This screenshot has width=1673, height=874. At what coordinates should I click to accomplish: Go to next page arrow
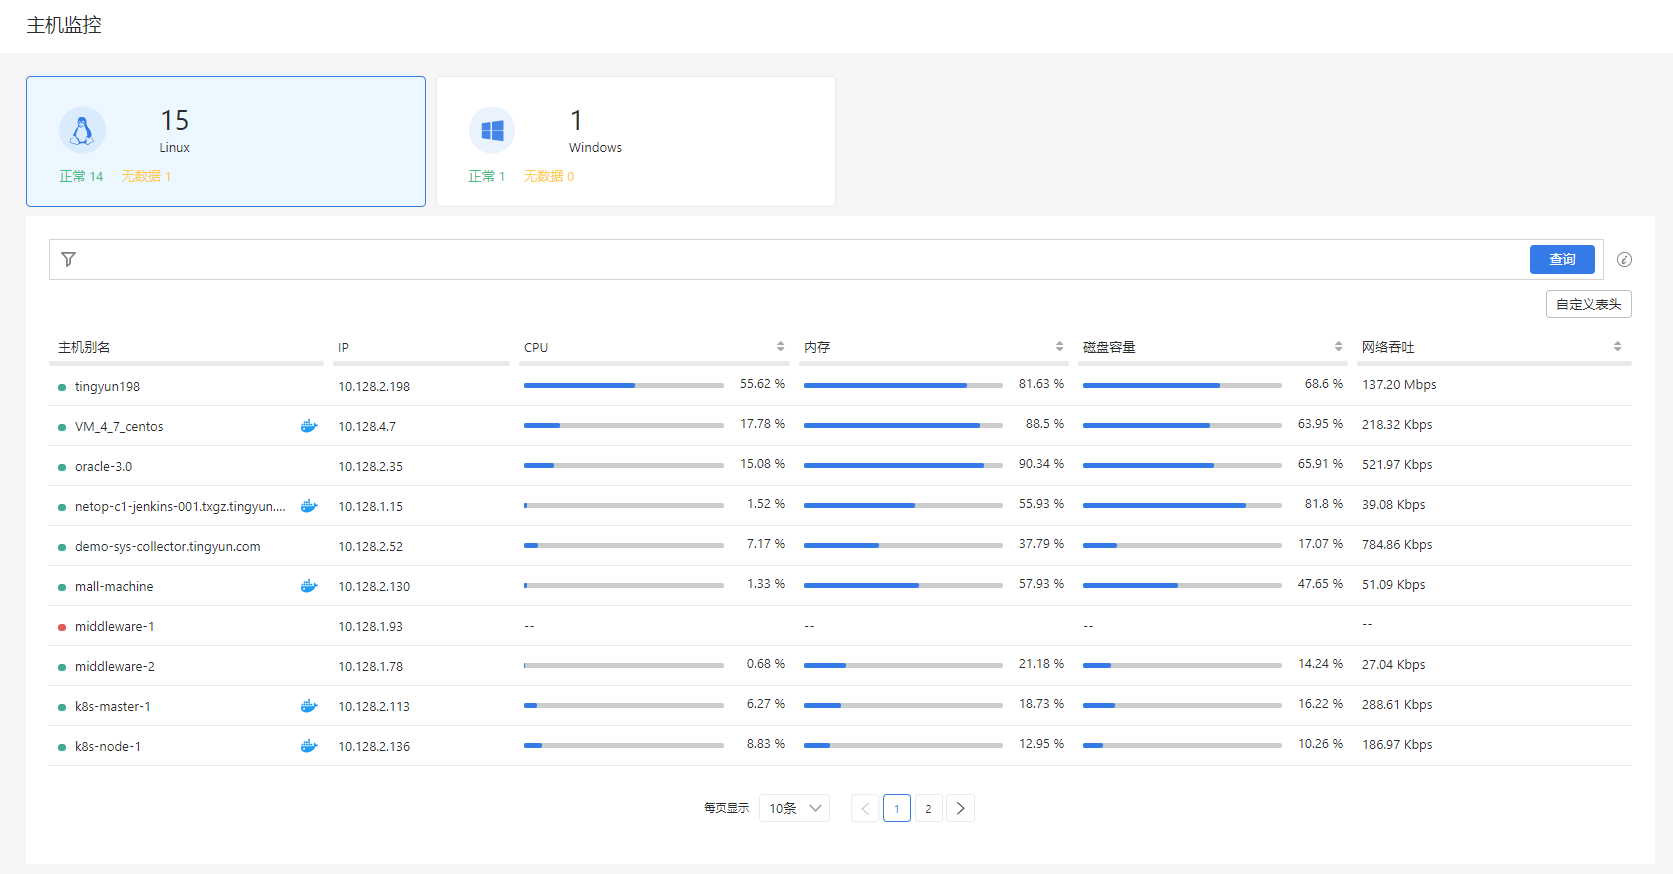tap(961, 808)
